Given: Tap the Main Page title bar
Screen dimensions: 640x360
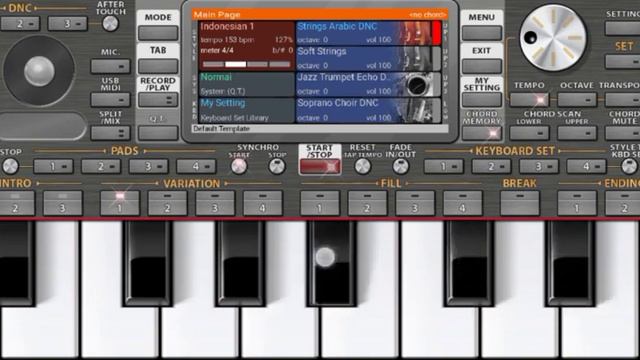Looking at the screenshot, I should 320,15.
